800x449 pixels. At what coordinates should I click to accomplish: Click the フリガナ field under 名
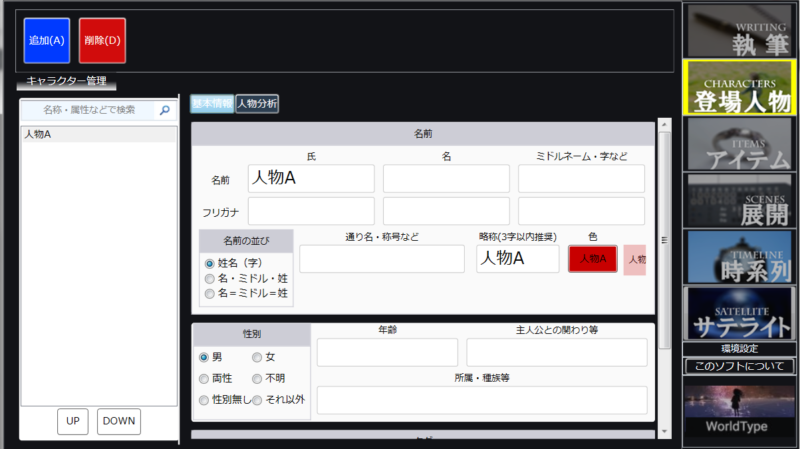pyautogui.click(x=446, y=211)
